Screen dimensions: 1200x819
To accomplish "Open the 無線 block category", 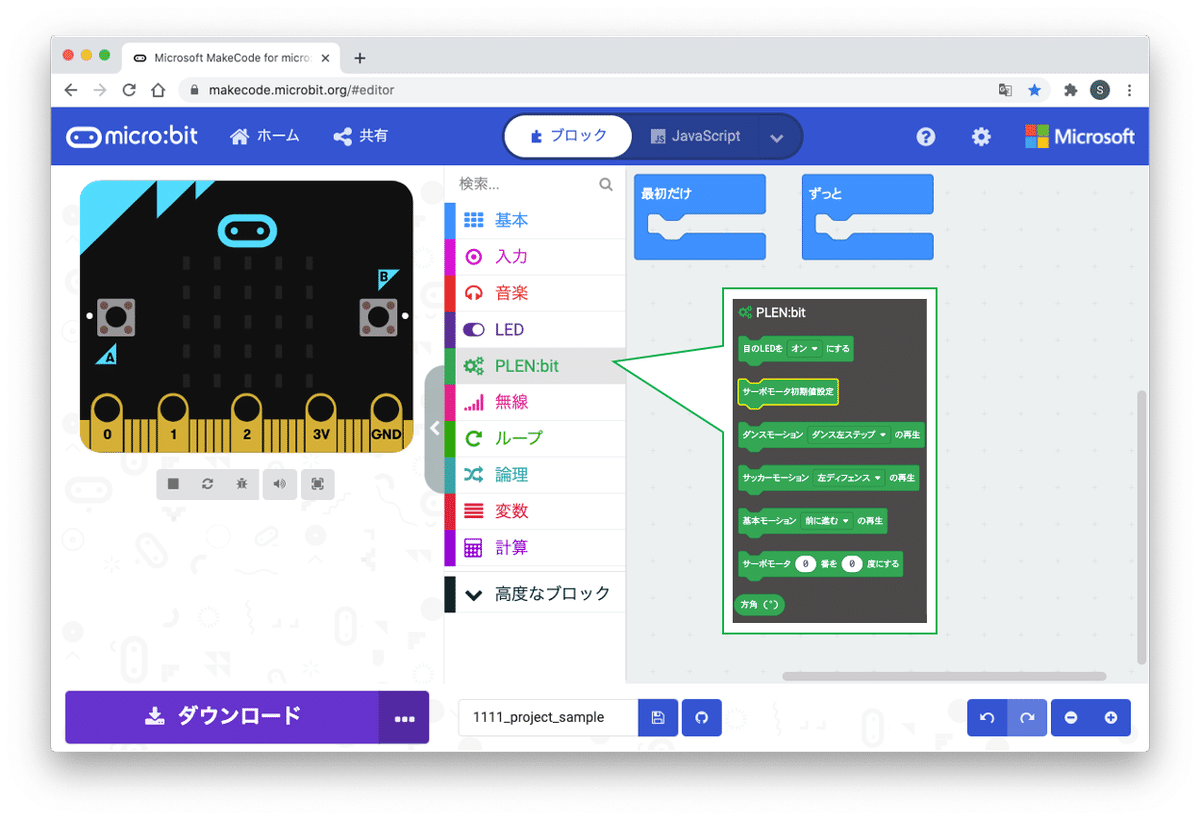I will tap(535, 402).
